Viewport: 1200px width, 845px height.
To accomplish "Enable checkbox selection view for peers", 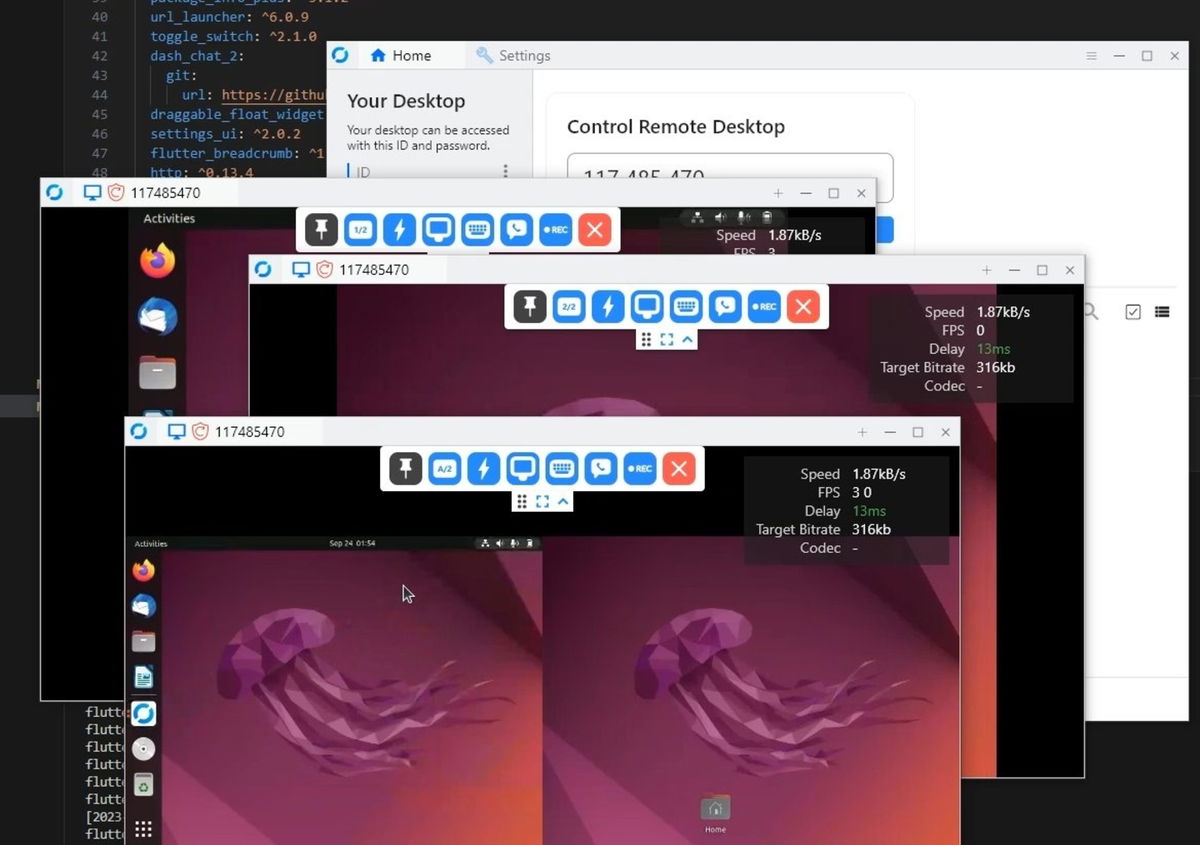I will pos(1133,312).
